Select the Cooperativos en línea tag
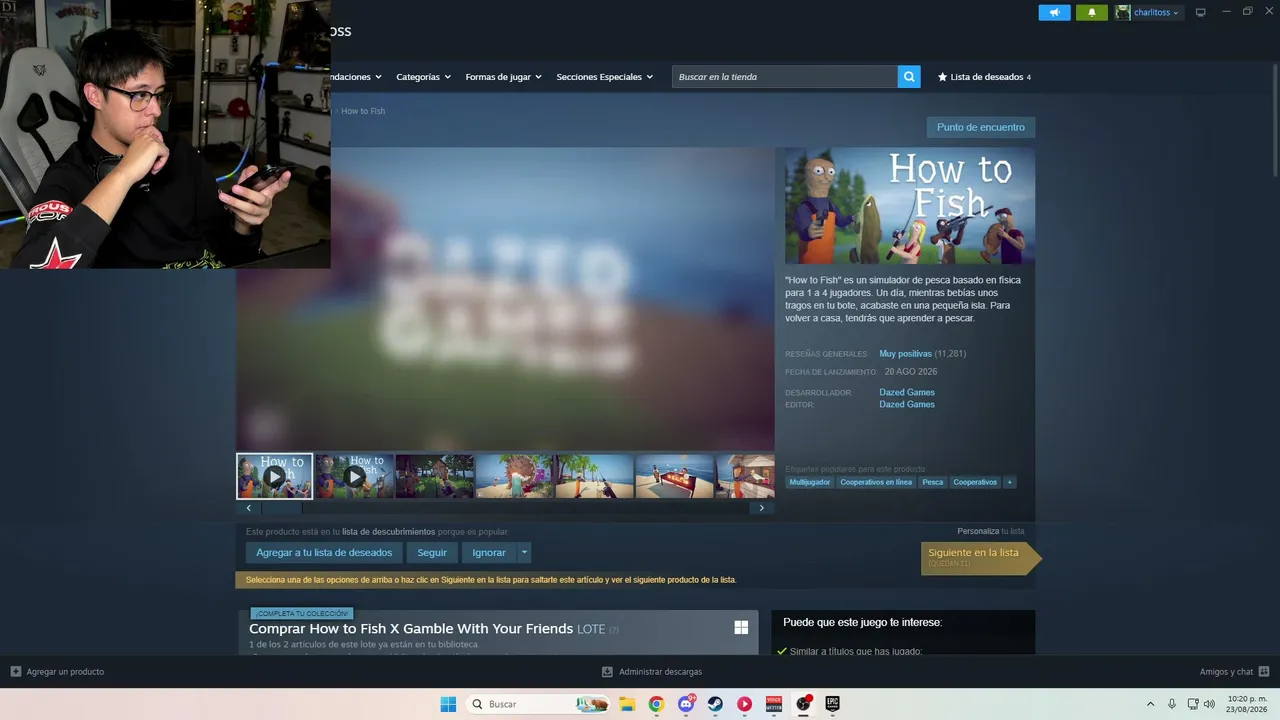Viewport: 1280px width, 720px height. point(876,482)
